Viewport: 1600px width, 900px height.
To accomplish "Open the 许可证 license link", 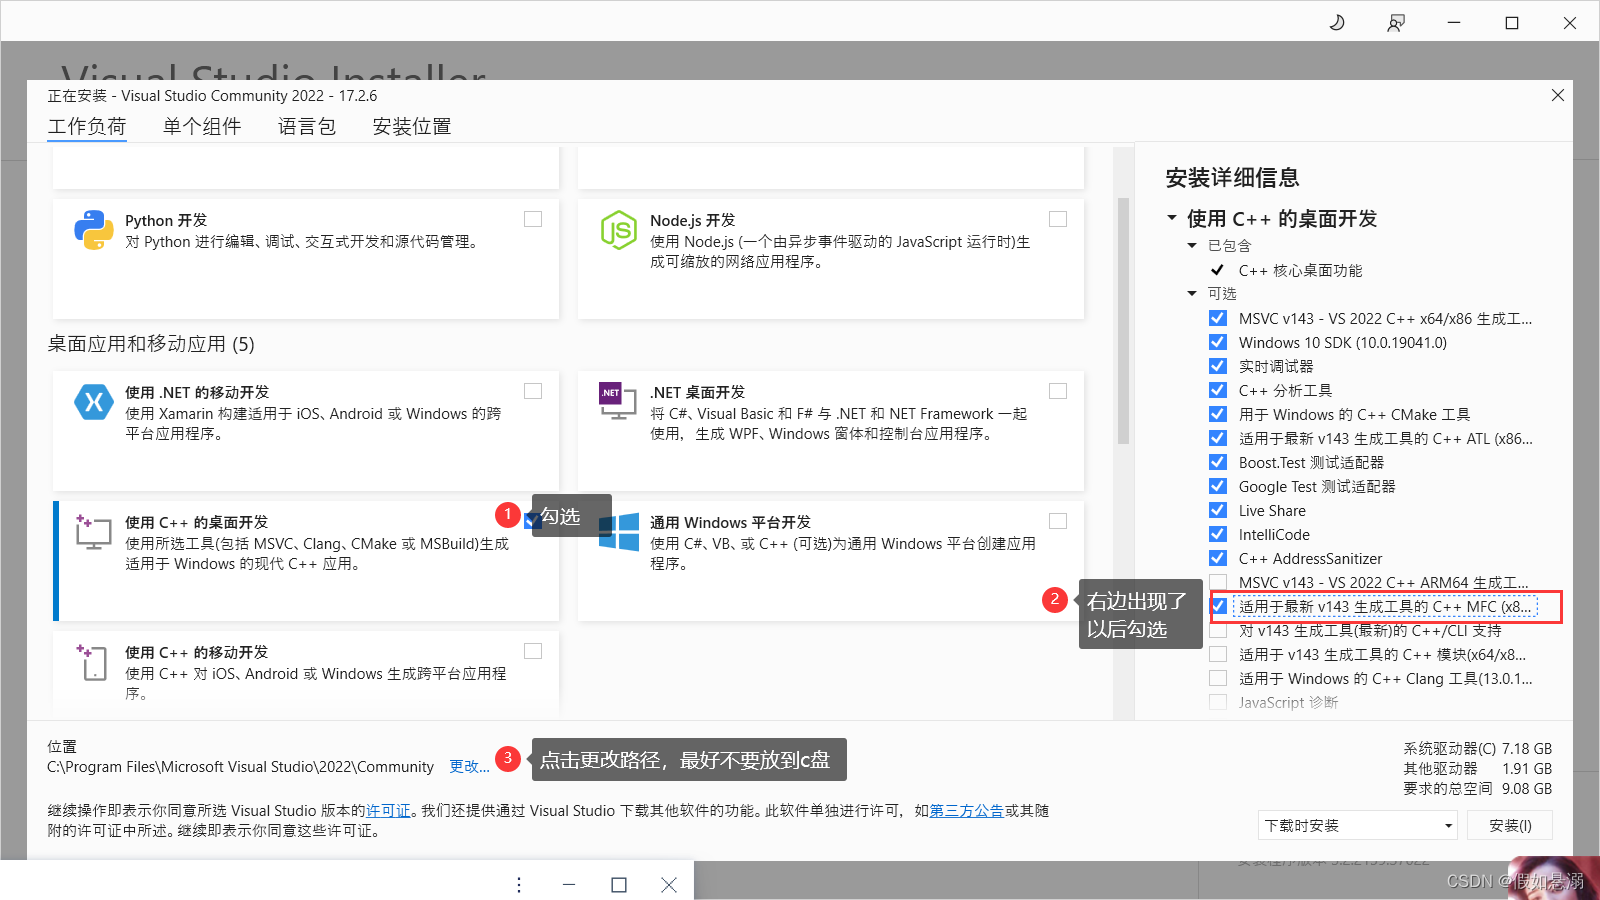I will (388, 811).
